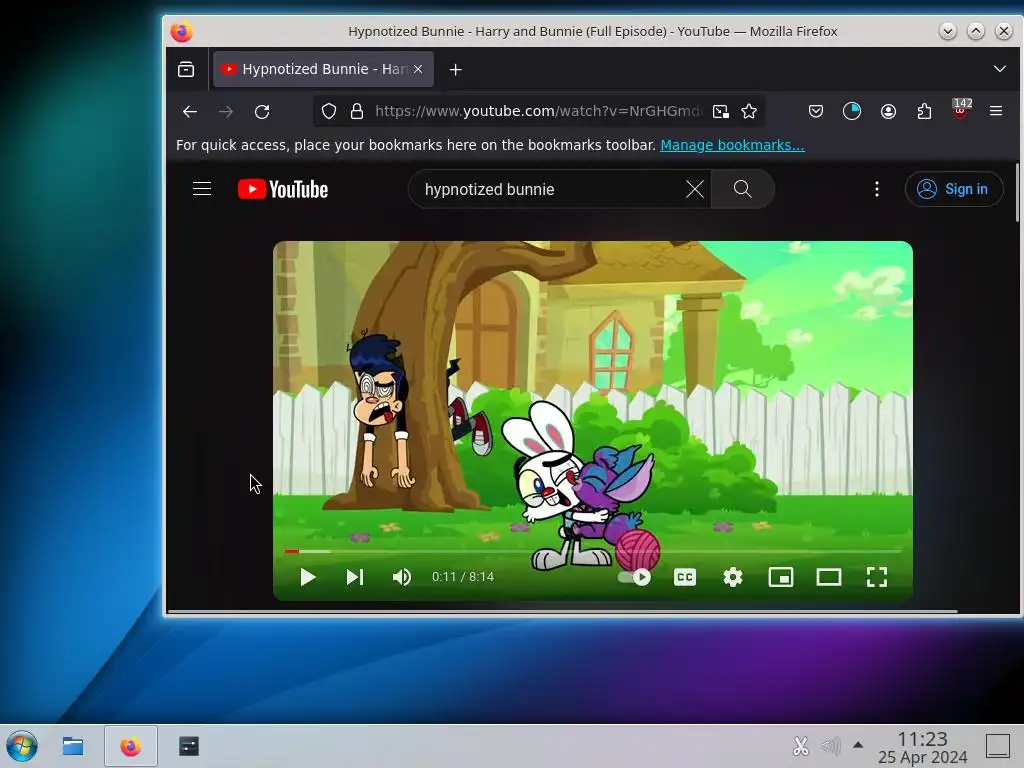
Task: Bookmark this page with the star
Action: tap(749, 112)
